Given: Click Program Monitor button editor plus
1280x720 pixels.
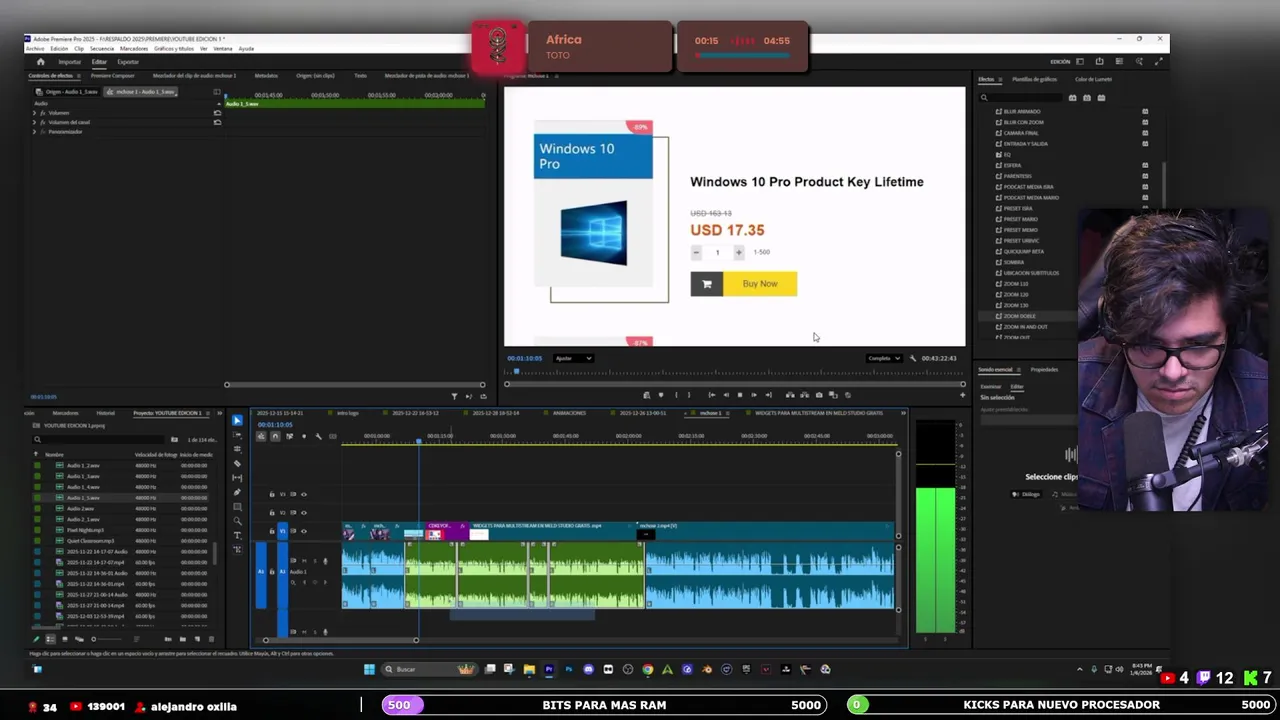Looking at the screenshot, I should [x=962, y=395].
